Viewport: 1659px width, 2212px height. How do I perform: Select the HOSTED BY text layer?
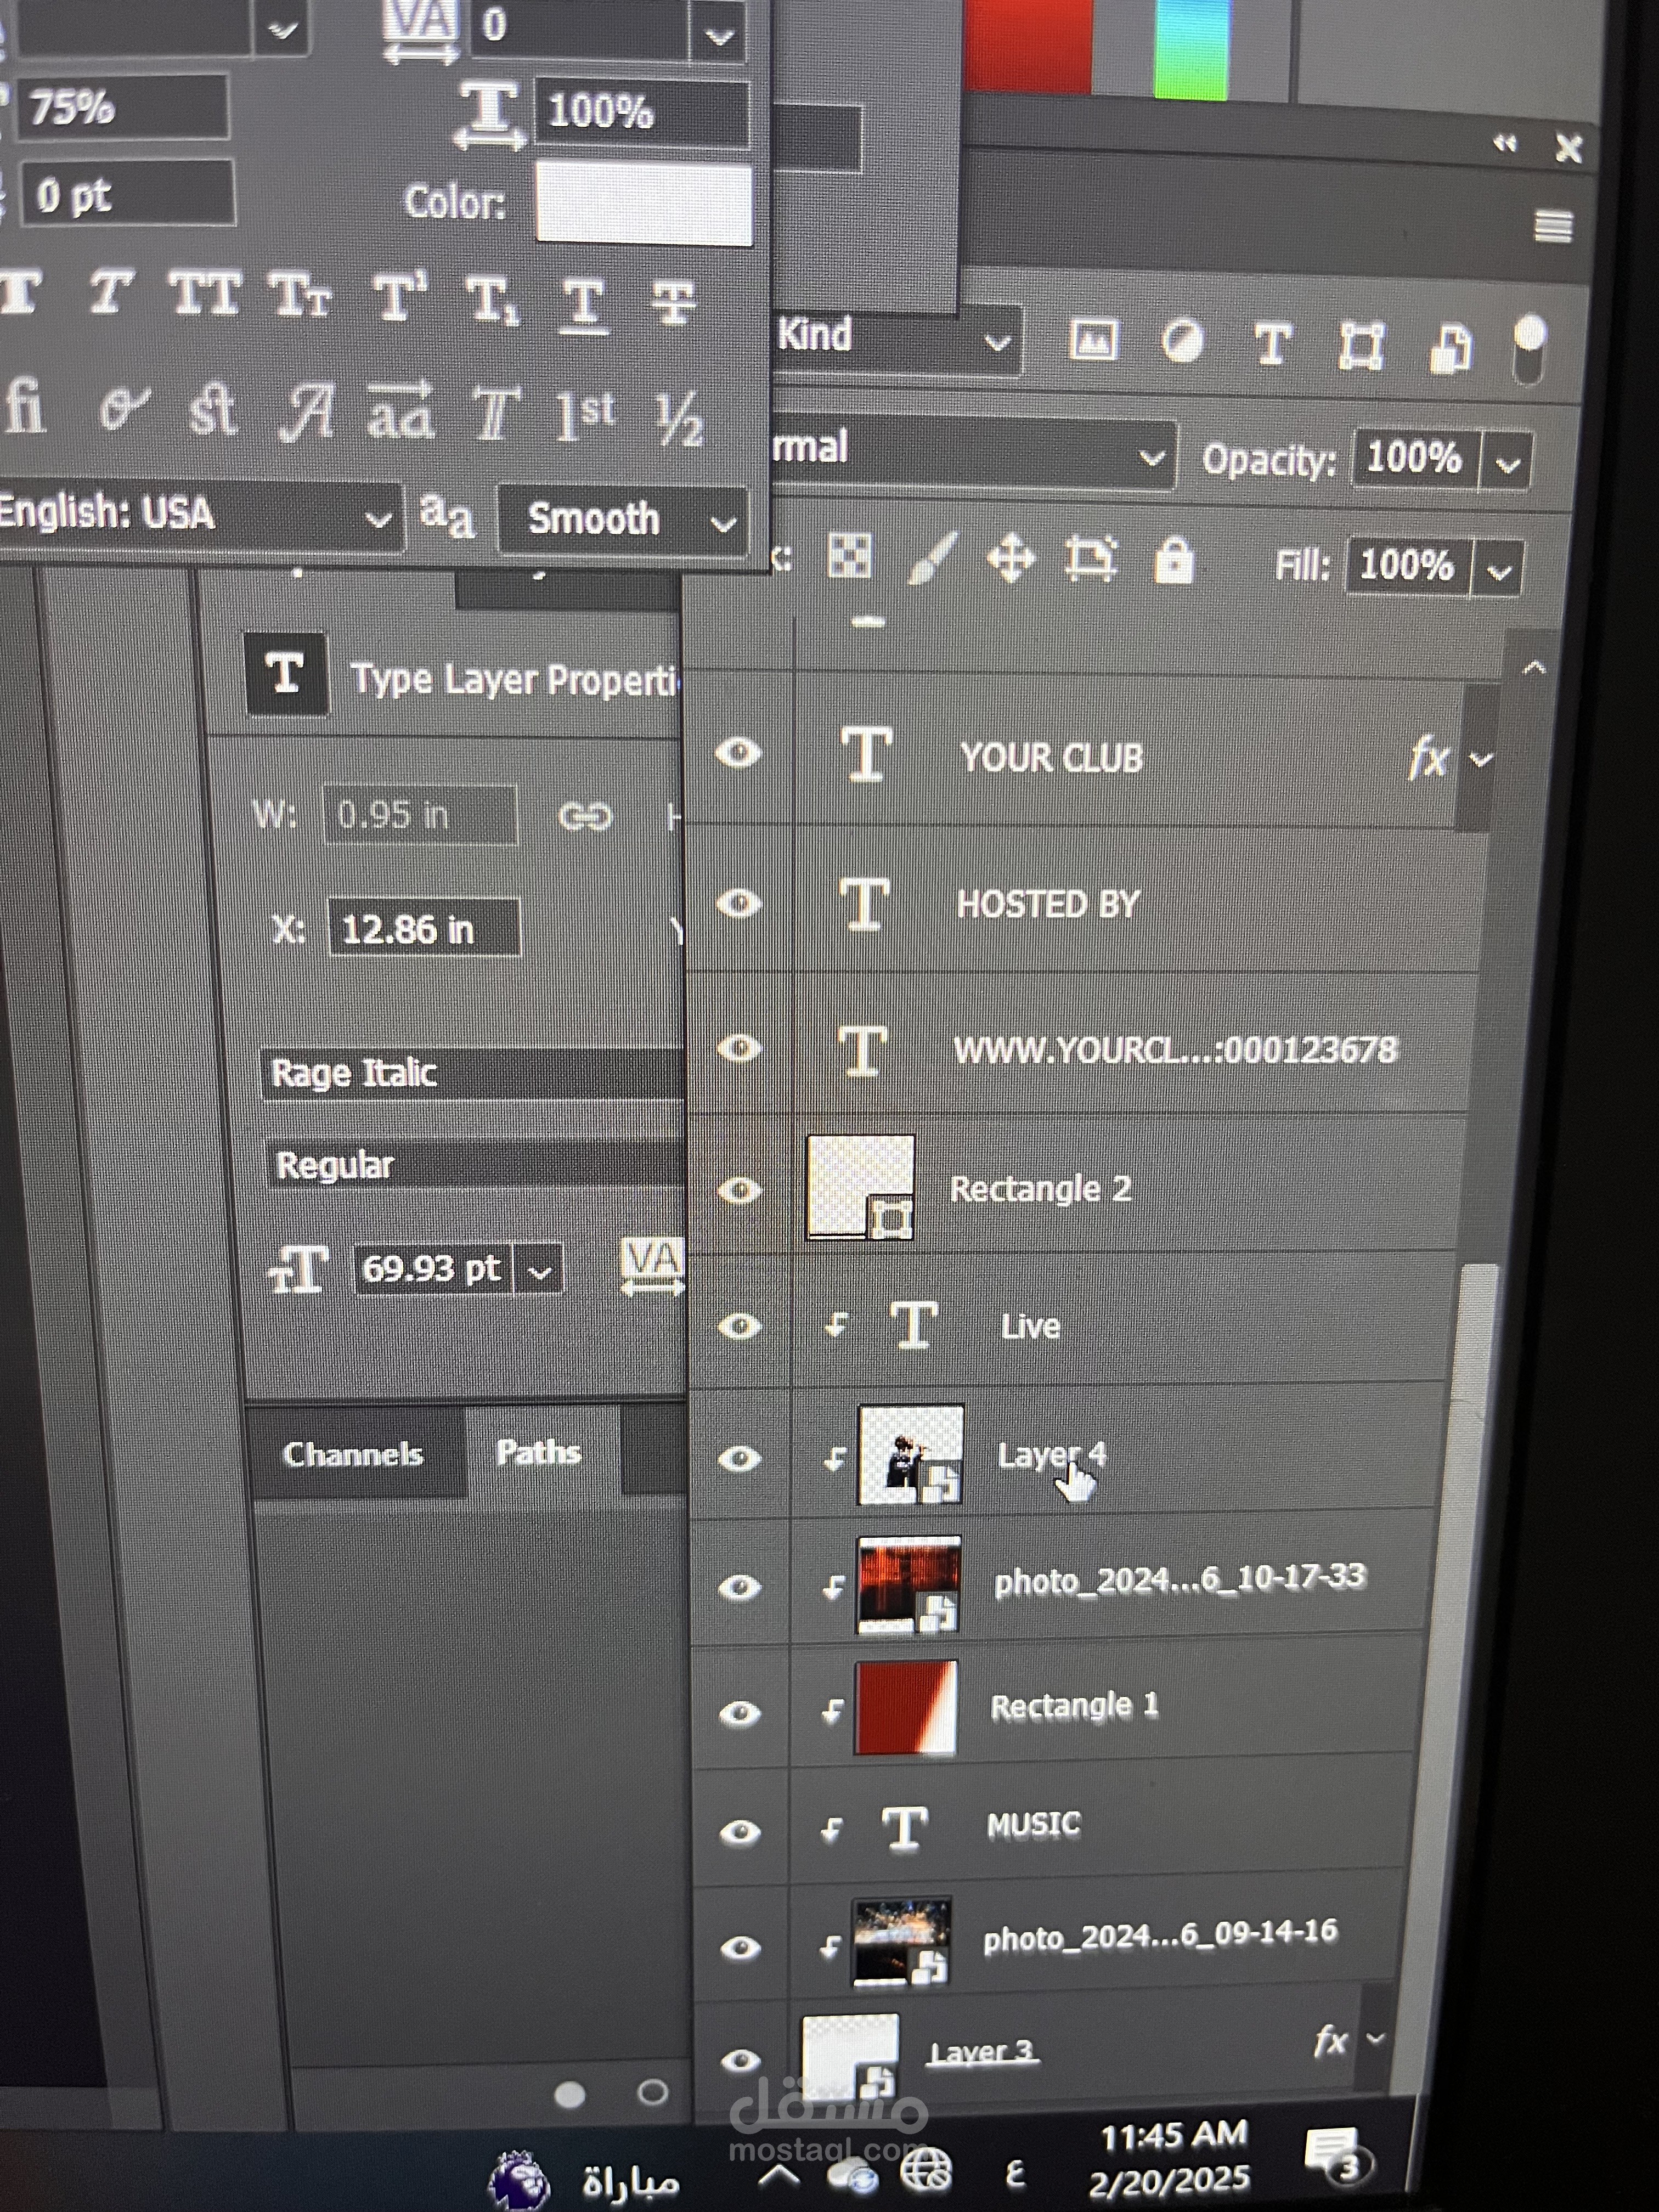[1047, 905]
